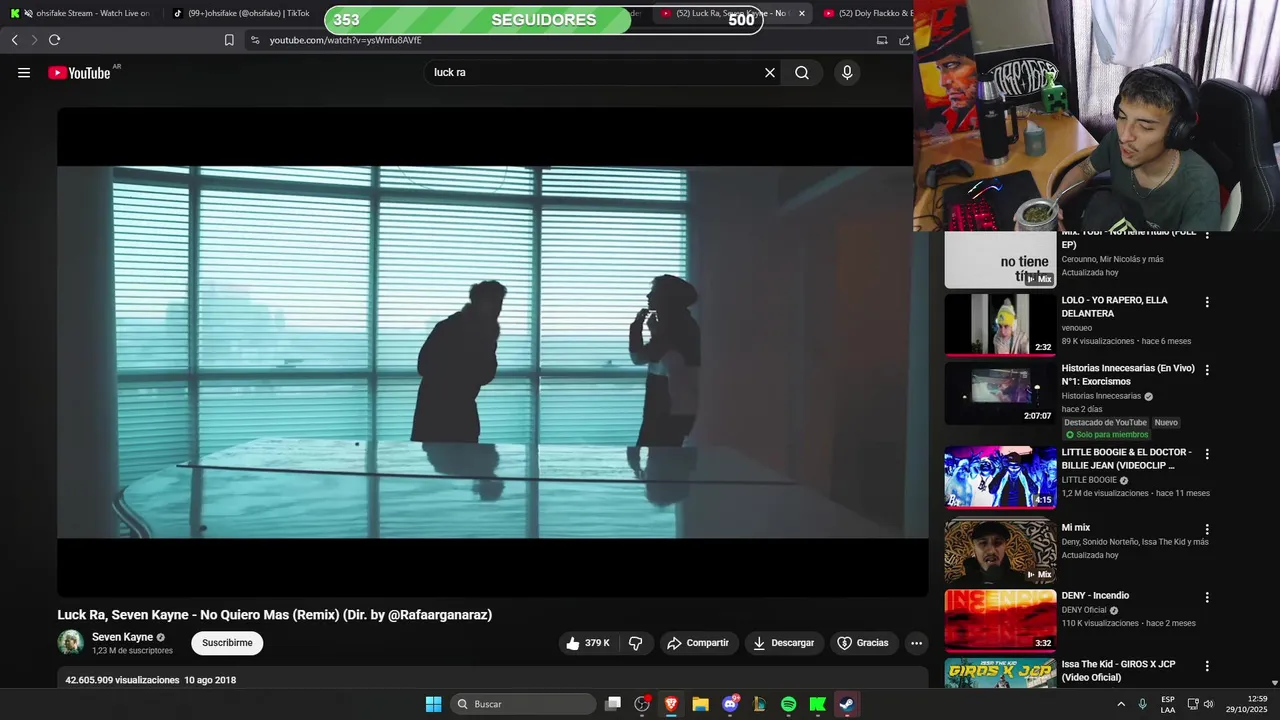Focus the Windows taskbar Buscar search

[523, 704]
